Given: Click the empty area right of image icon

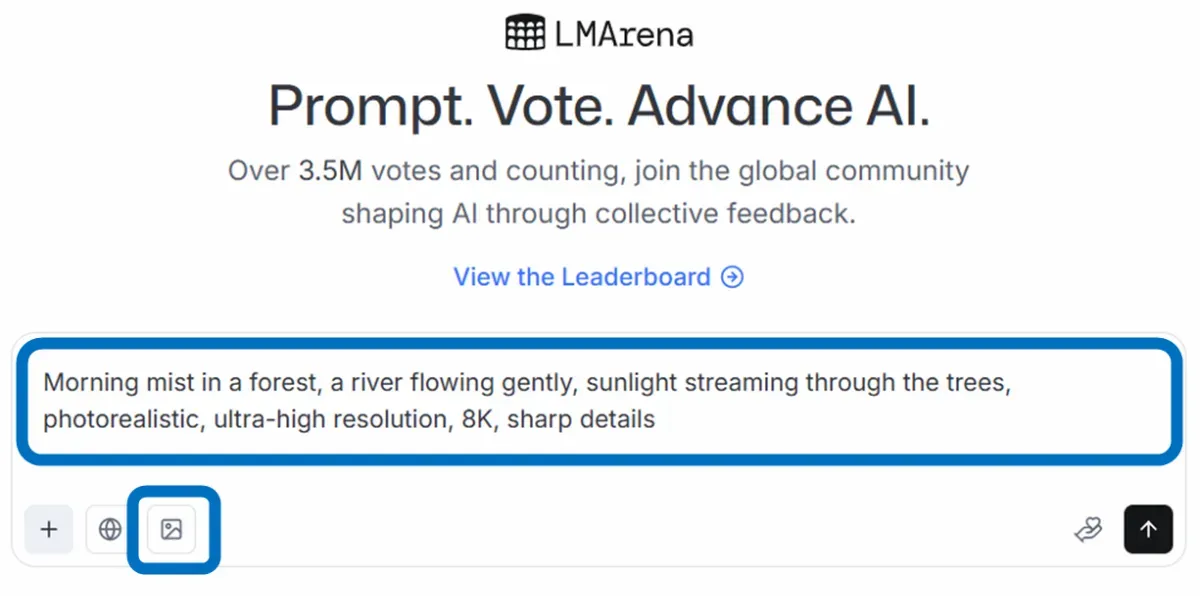Looking at the screenshot, I should pyautogui.click(x=600, y=529).
